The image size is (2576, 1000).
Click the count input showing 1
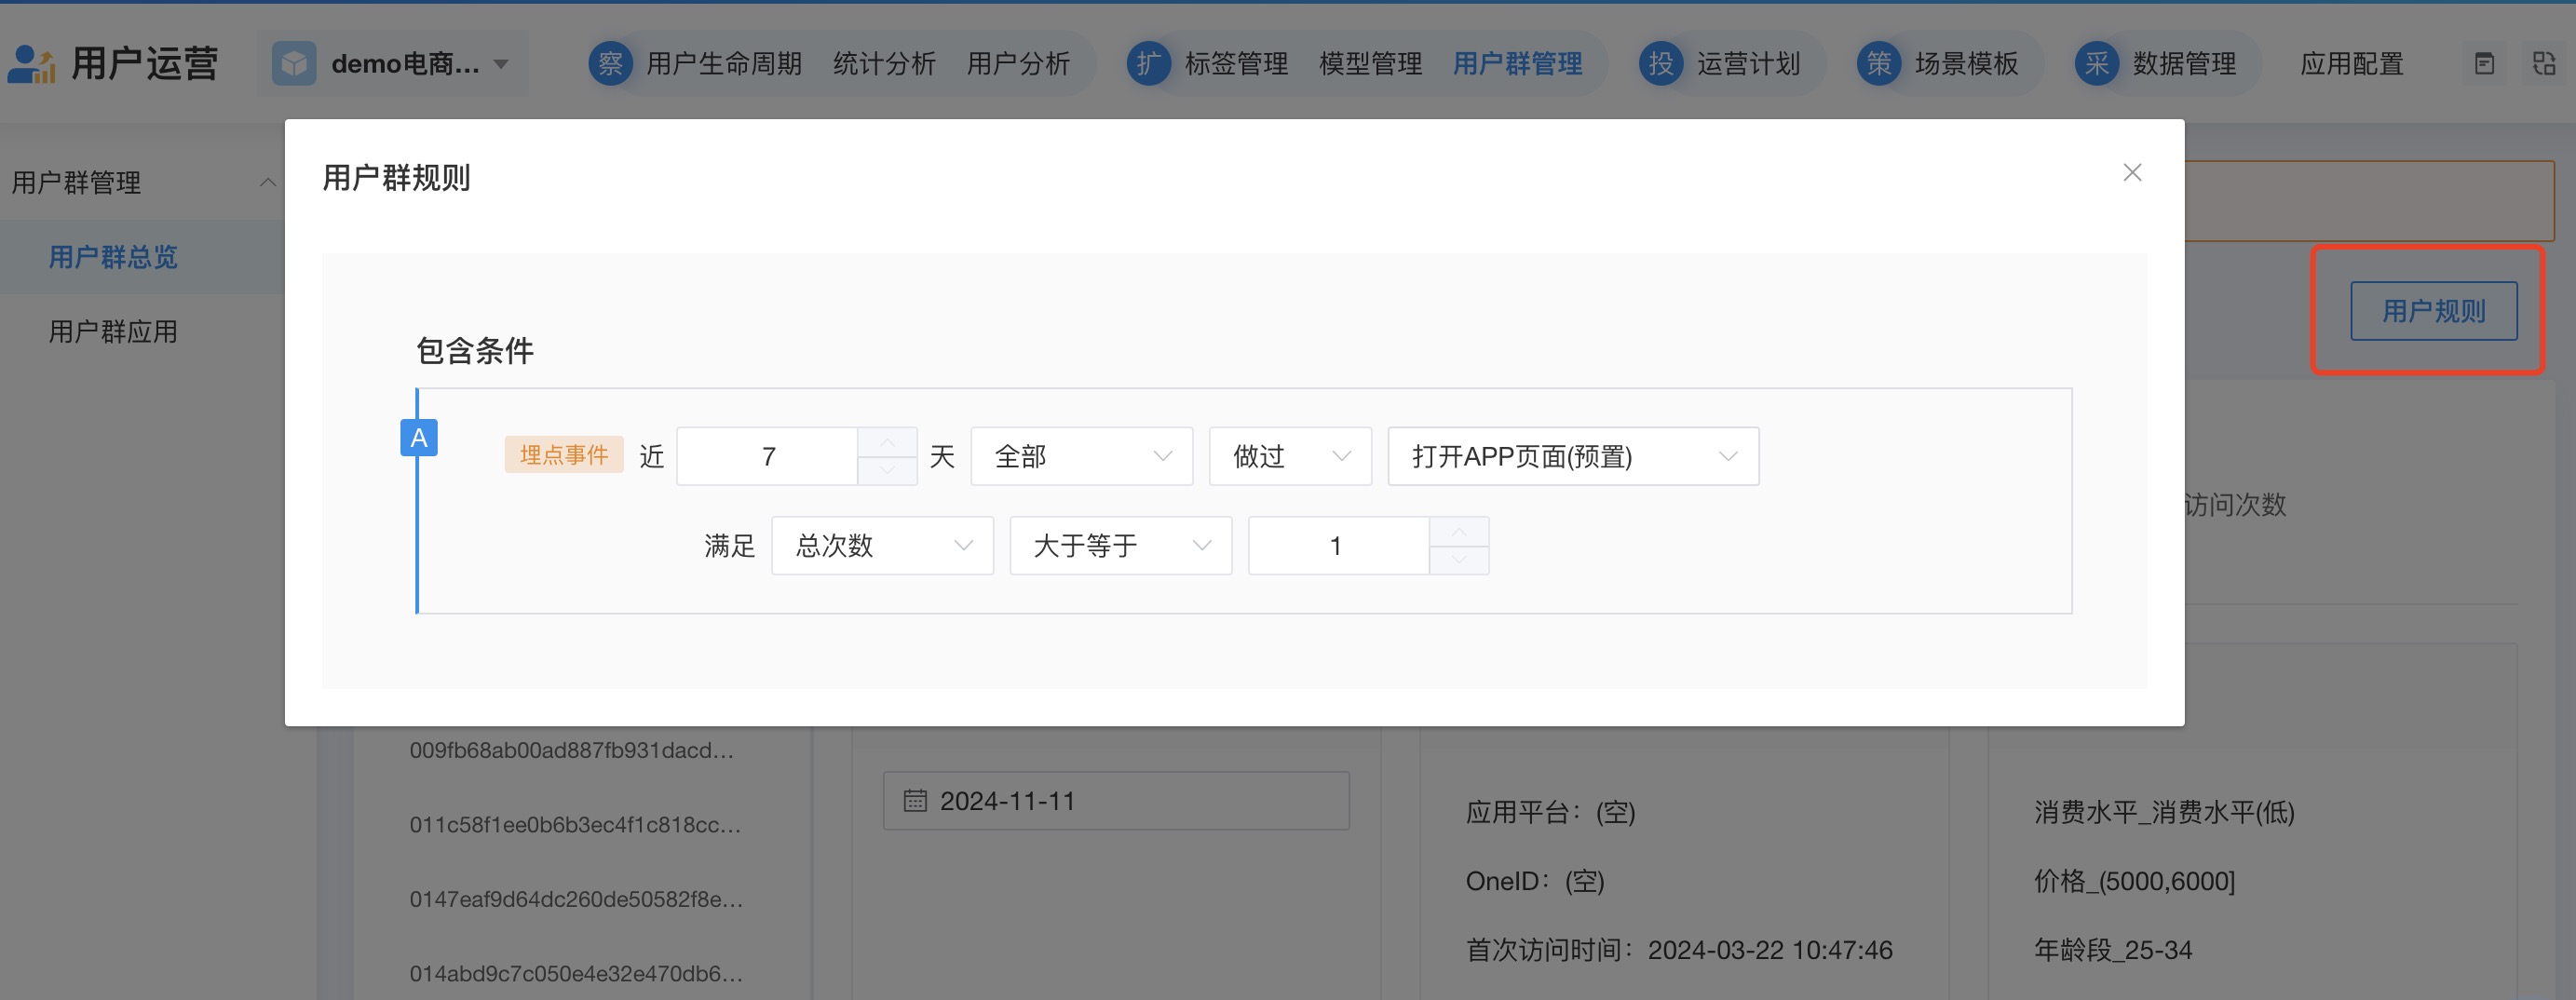pos(1338,546)
